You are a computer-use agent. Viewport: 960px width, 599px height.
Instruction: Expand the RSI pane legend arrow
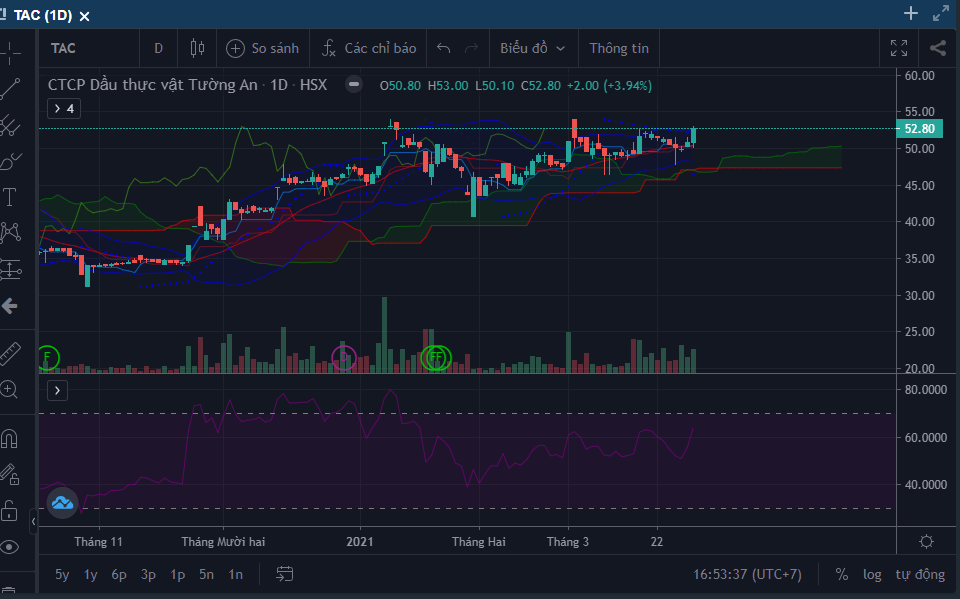[x=57, y=390]
